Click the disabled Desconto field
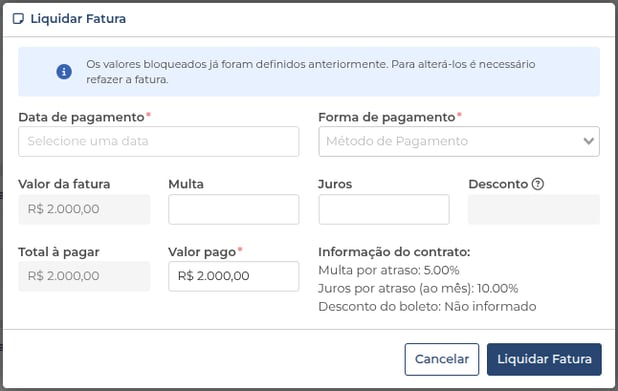The image size is (618, 391). coord(534,209)
